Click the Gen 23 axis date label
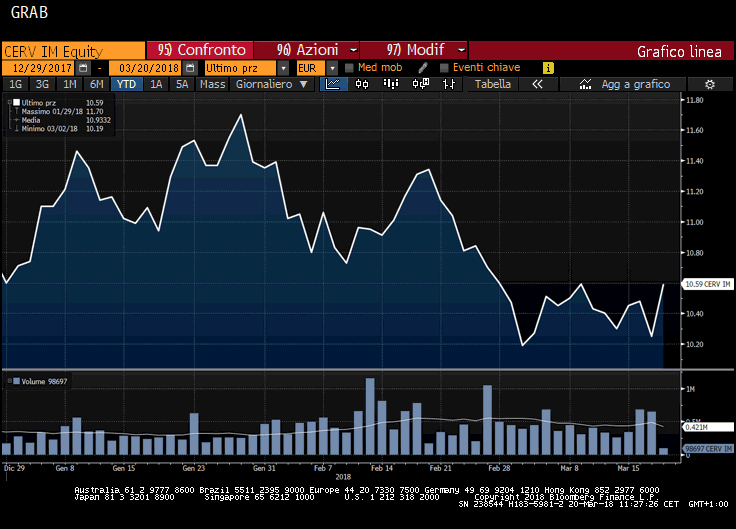The image size is (736, 529). tap(194, 468)
